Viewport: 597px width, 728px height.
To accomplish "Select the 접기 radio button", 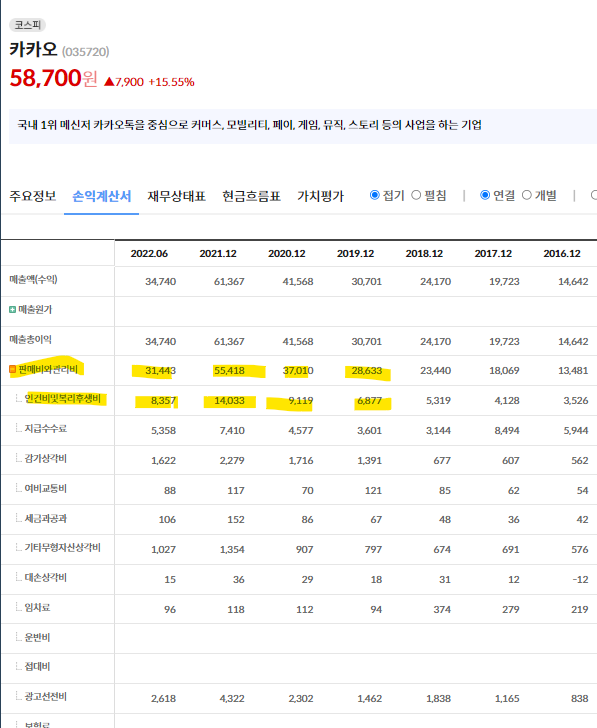I will [x=375, y=195].
